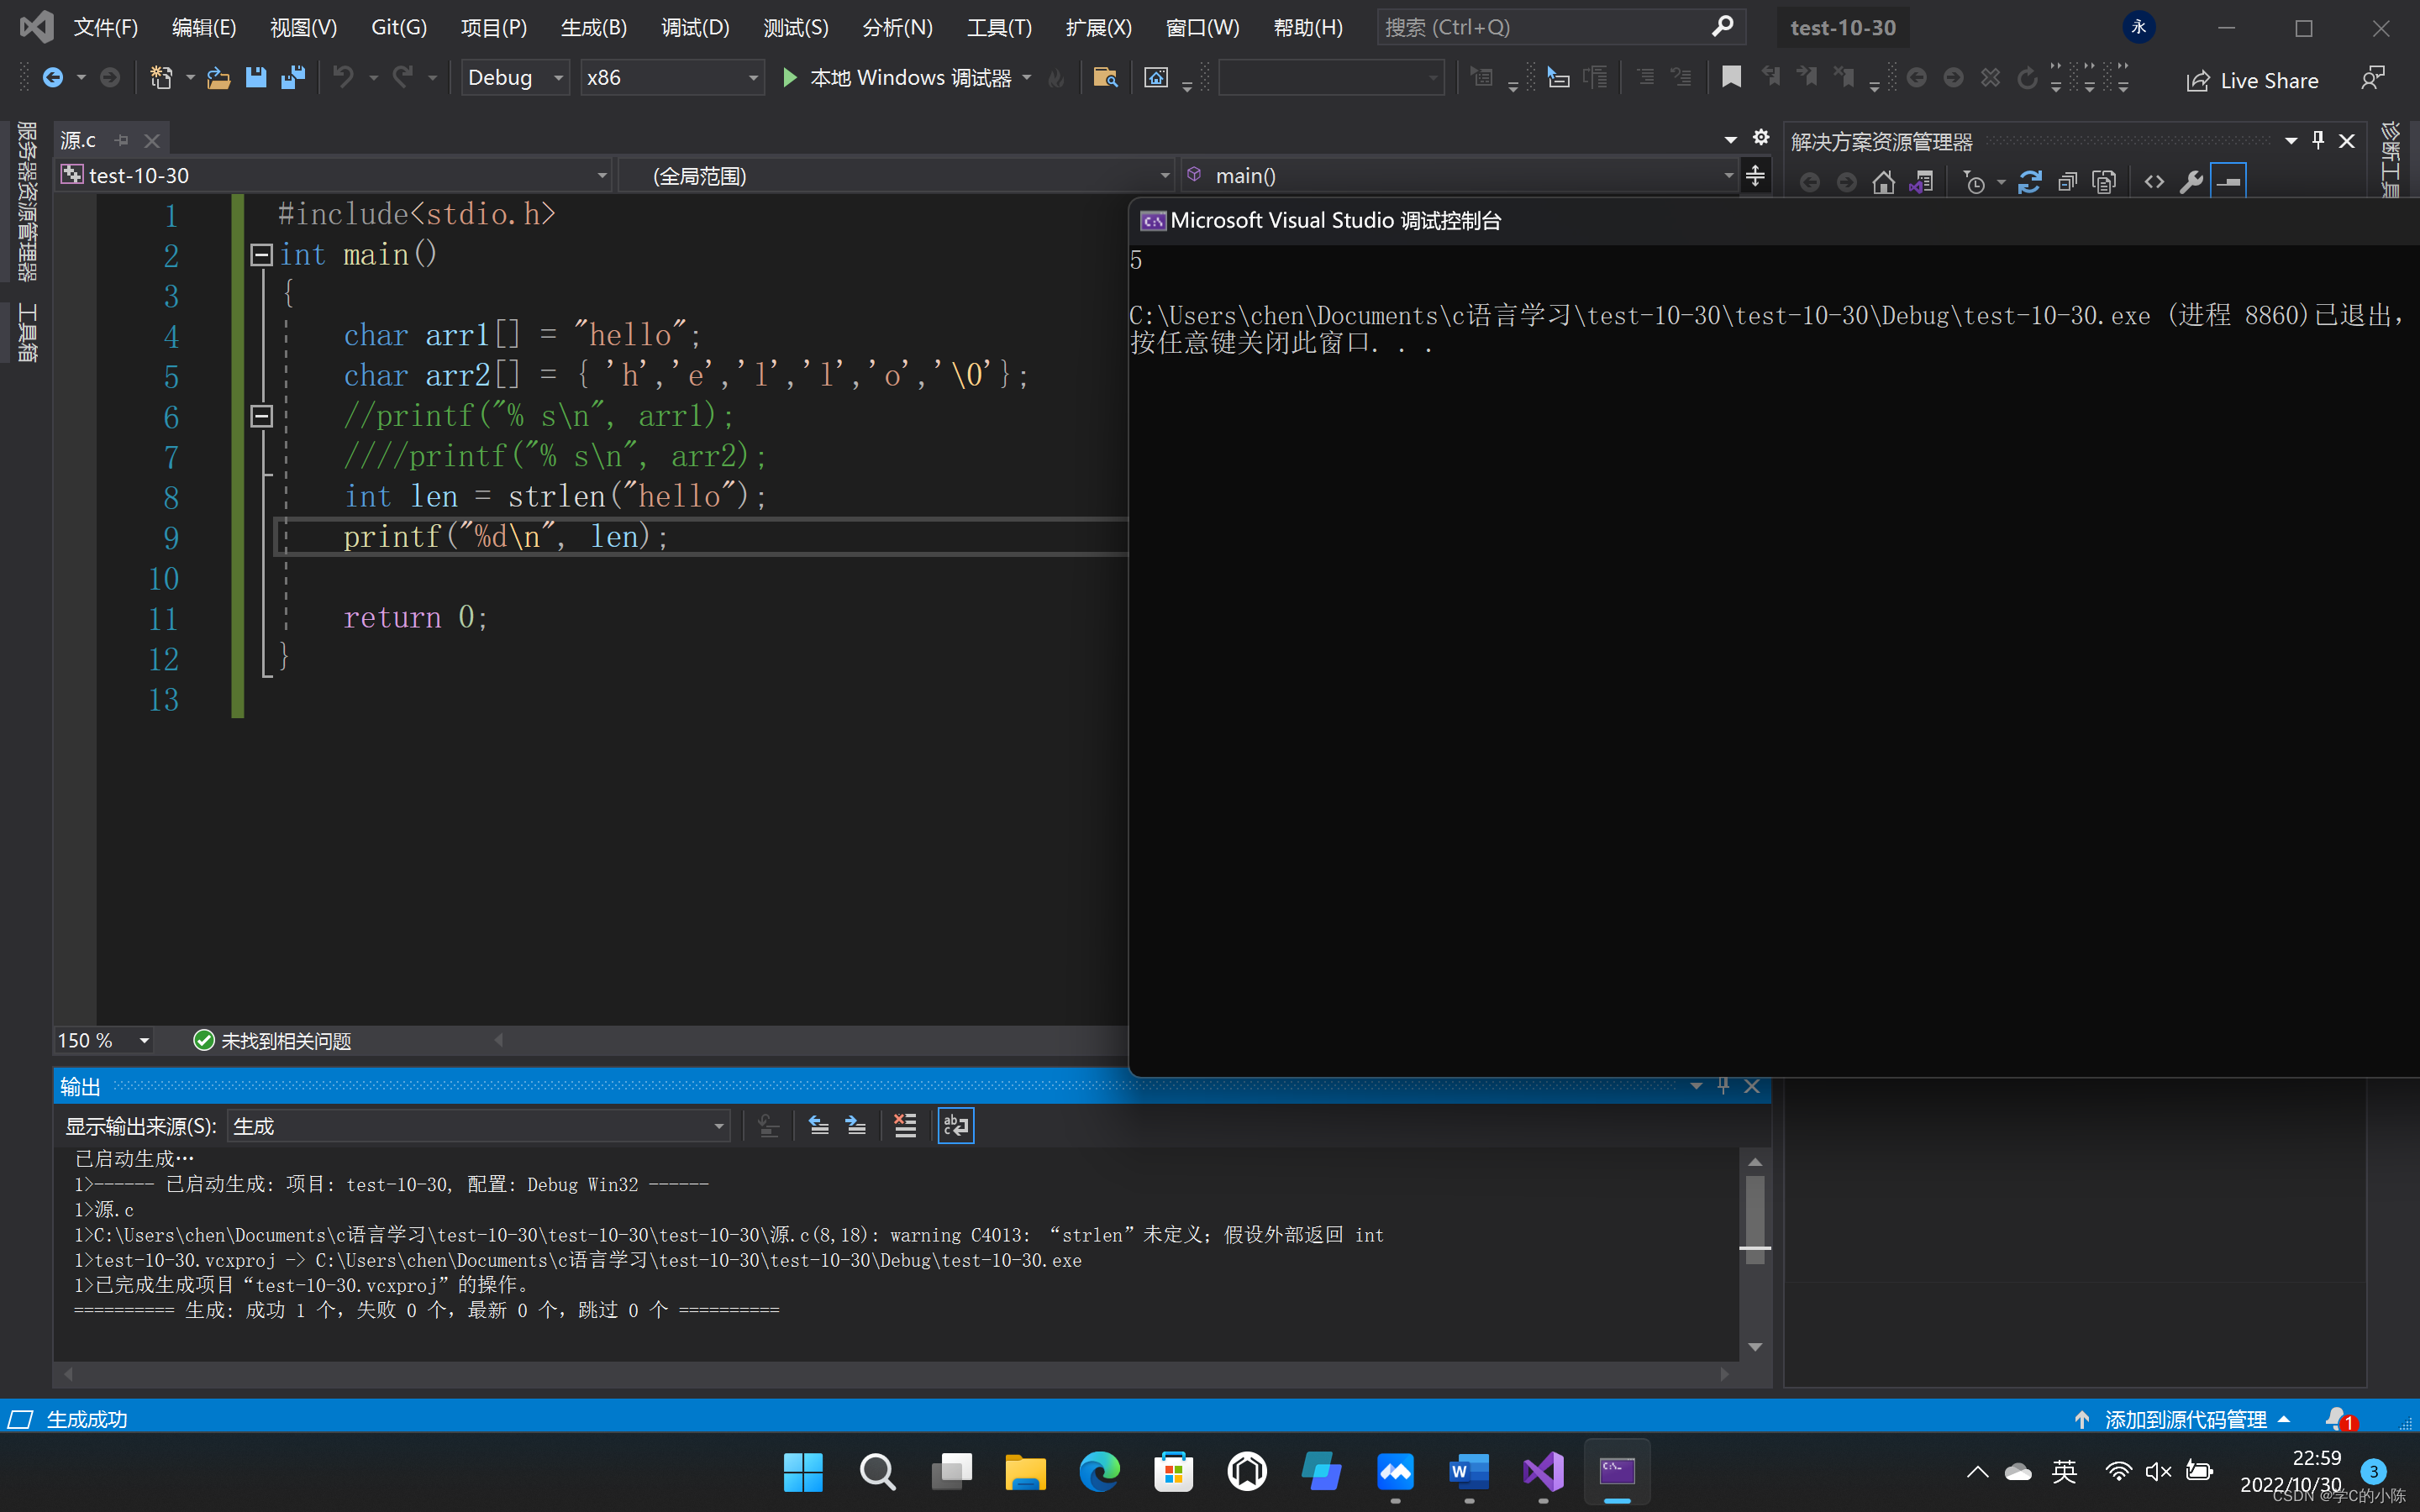Open Properties via the wrench icon

(2191, 182)
